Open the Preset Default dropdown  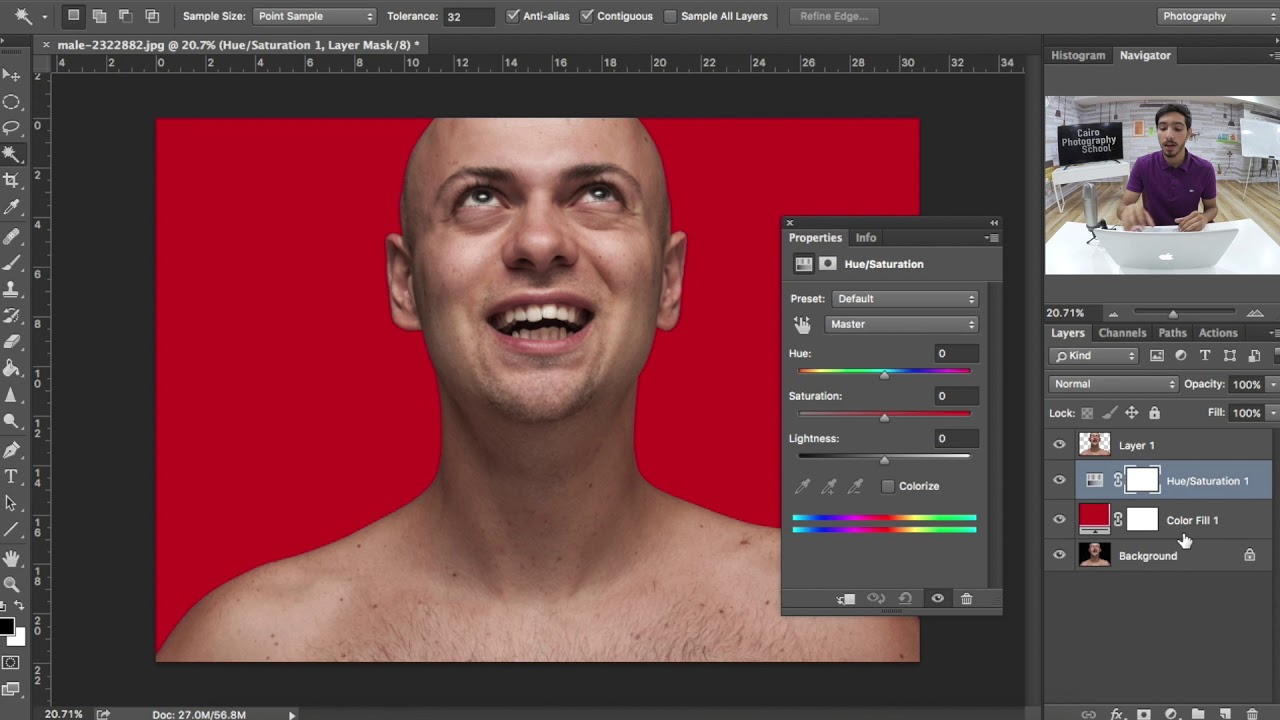pos(904,299)
